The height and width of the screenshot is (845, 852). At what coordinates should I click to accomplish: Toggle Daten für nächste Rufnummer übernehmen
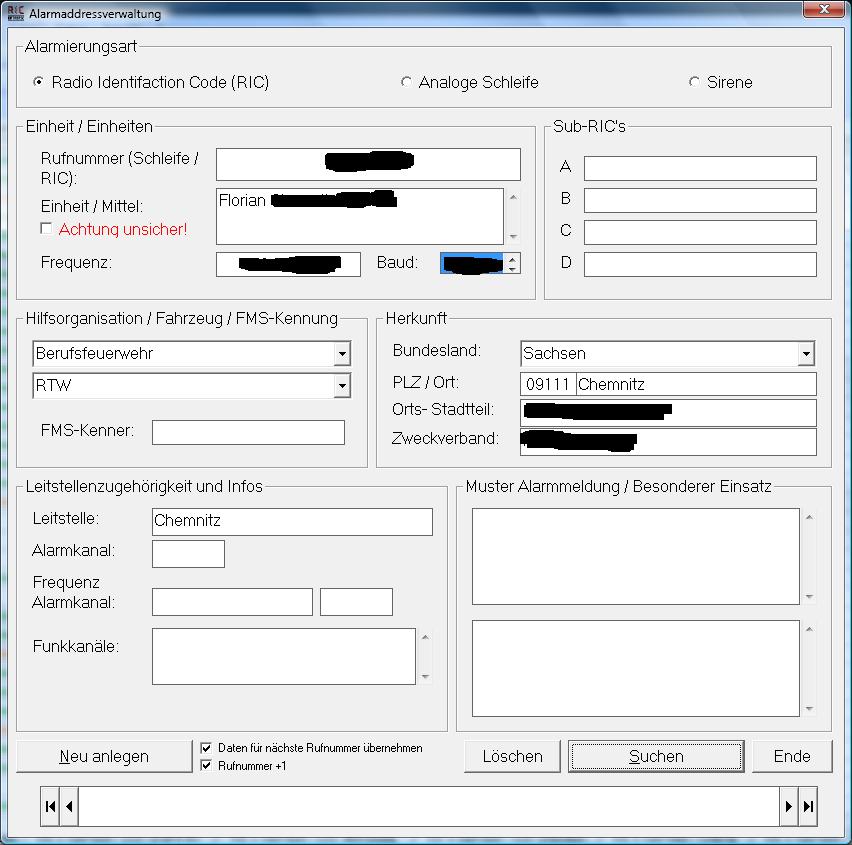(206, 748)
